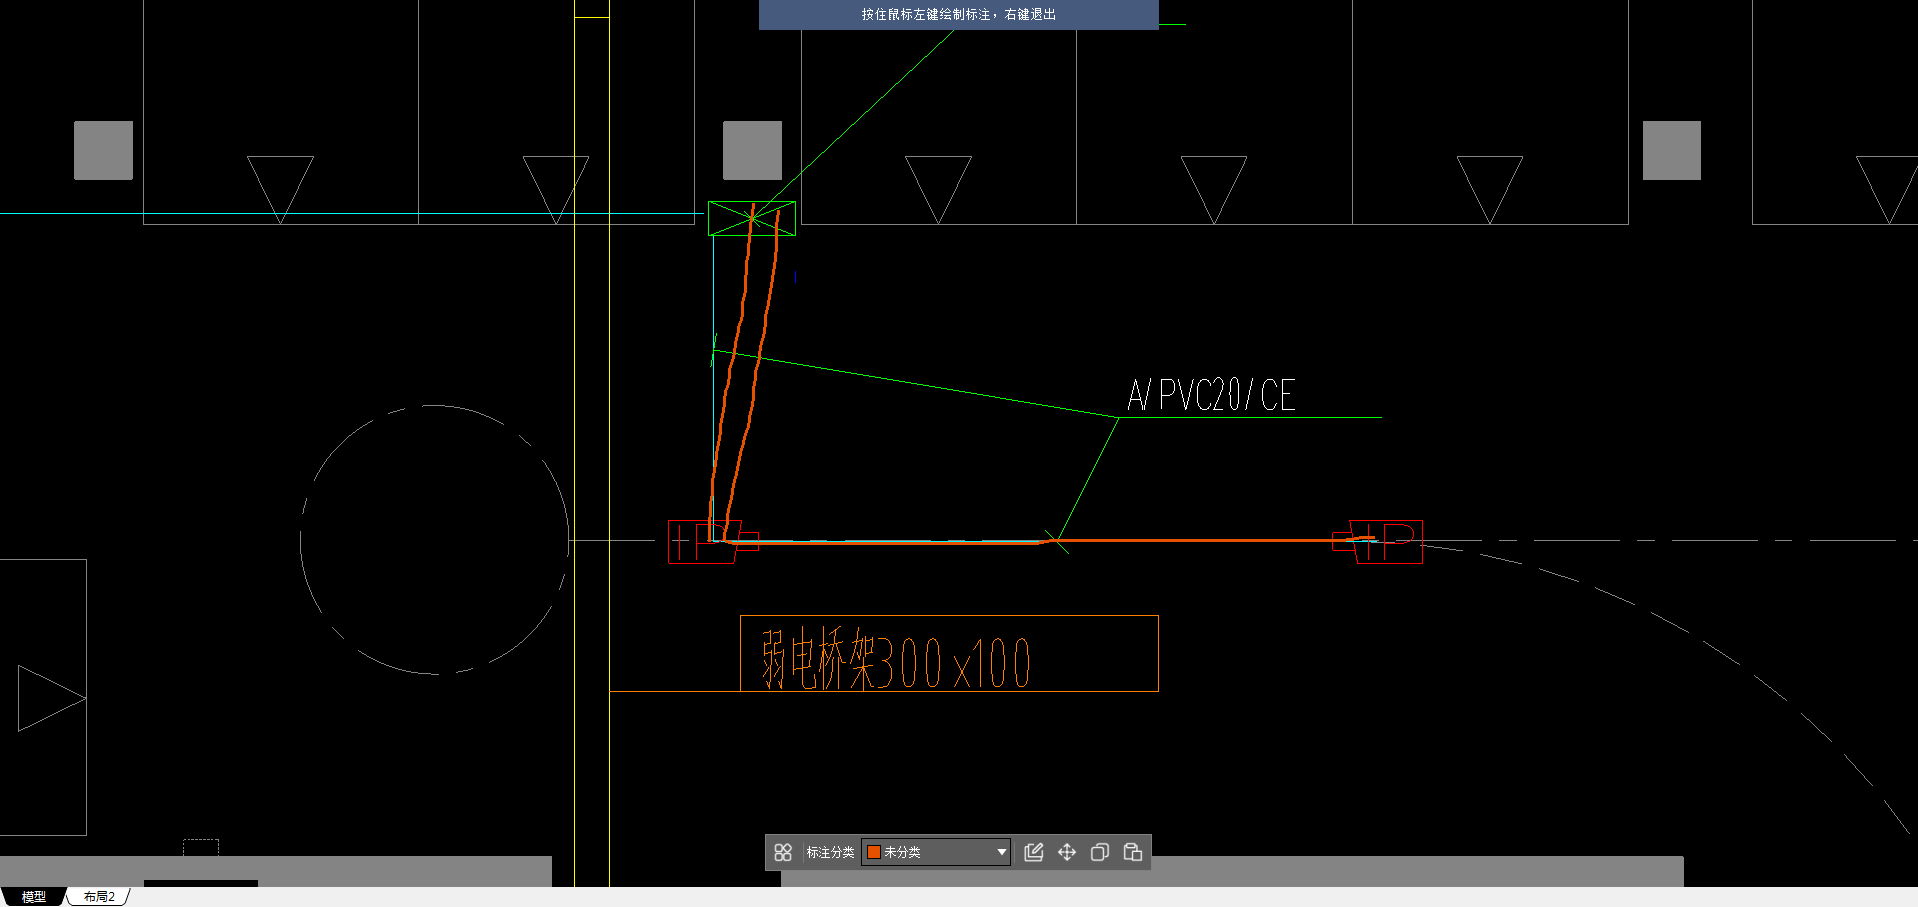Select the green crossed junction box symbol
This screenshot has height=907, width=1918.
point(752,218)
